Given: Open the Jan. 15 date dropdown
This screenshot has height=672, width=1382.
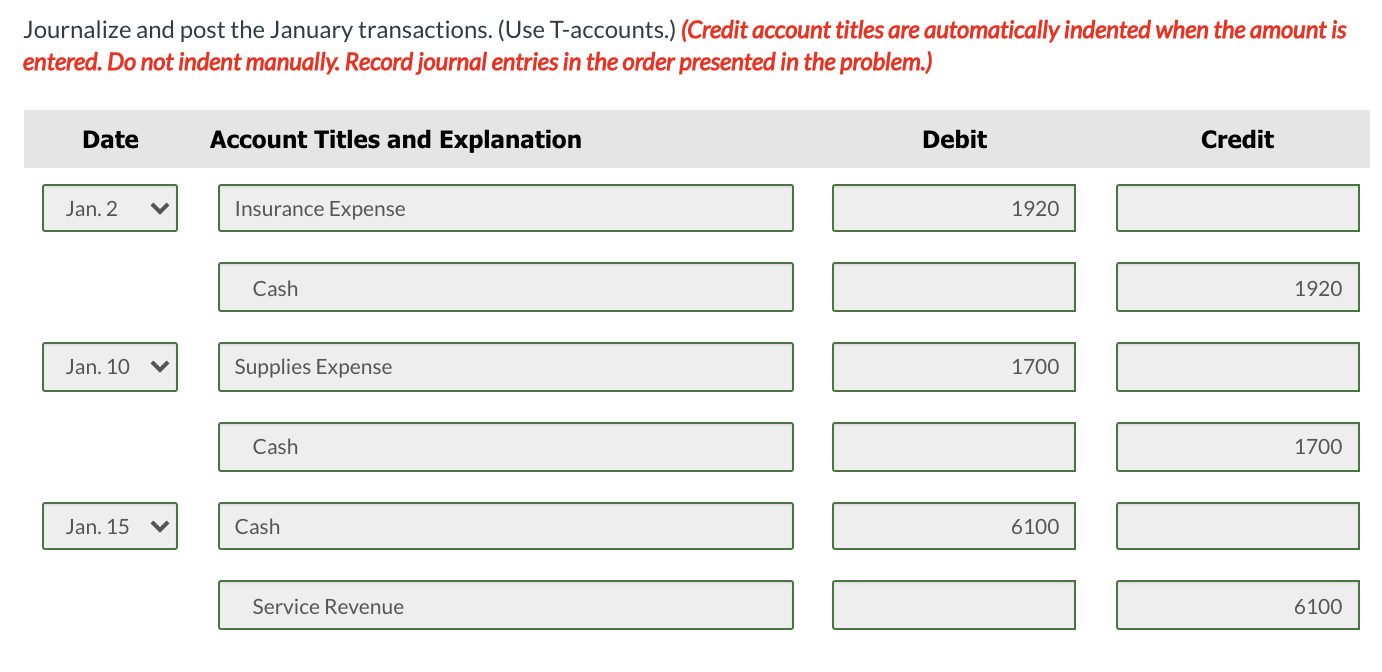Looking at the screenshot, I should click(110, 526).
